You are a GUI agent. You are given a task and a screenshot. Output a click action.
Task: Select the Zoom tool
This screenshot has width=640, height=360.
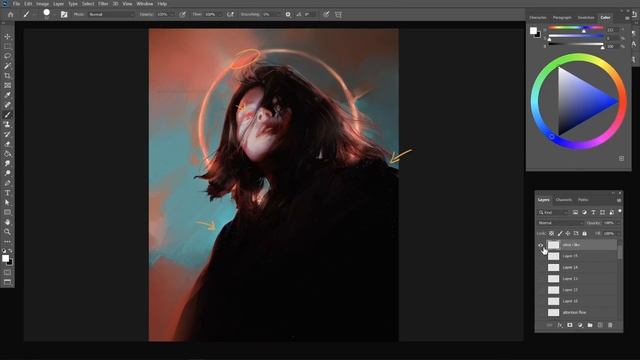click(7, 232)
